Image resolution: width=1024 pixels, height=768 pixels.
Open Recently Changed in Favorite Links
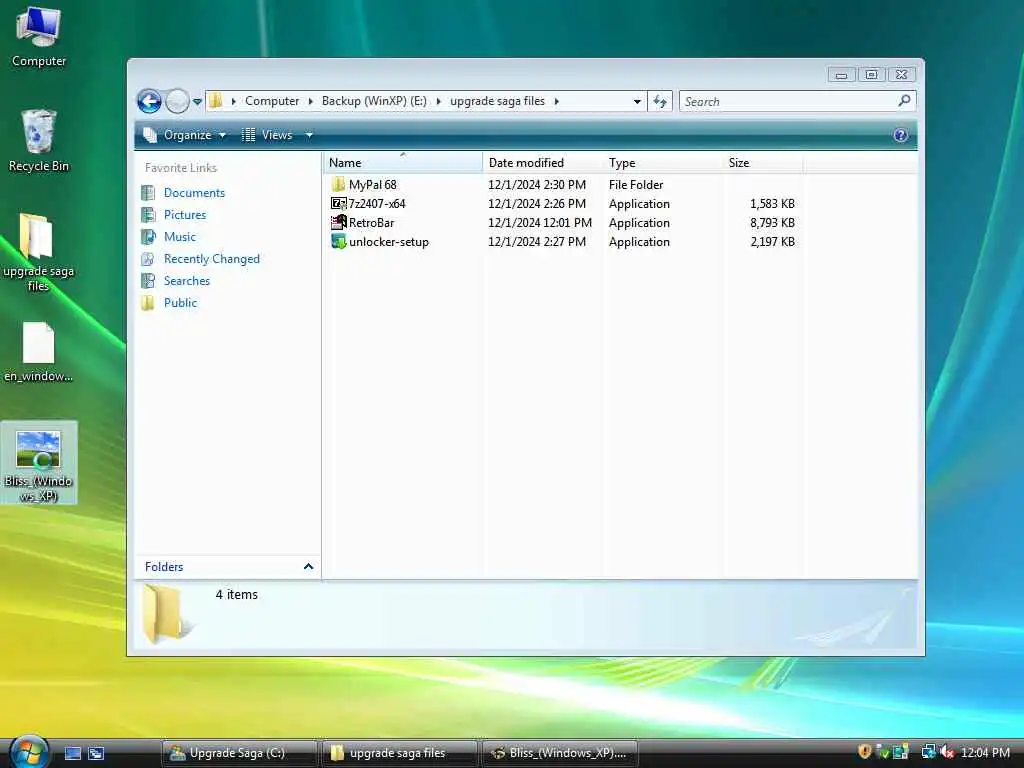coord(212,259)
